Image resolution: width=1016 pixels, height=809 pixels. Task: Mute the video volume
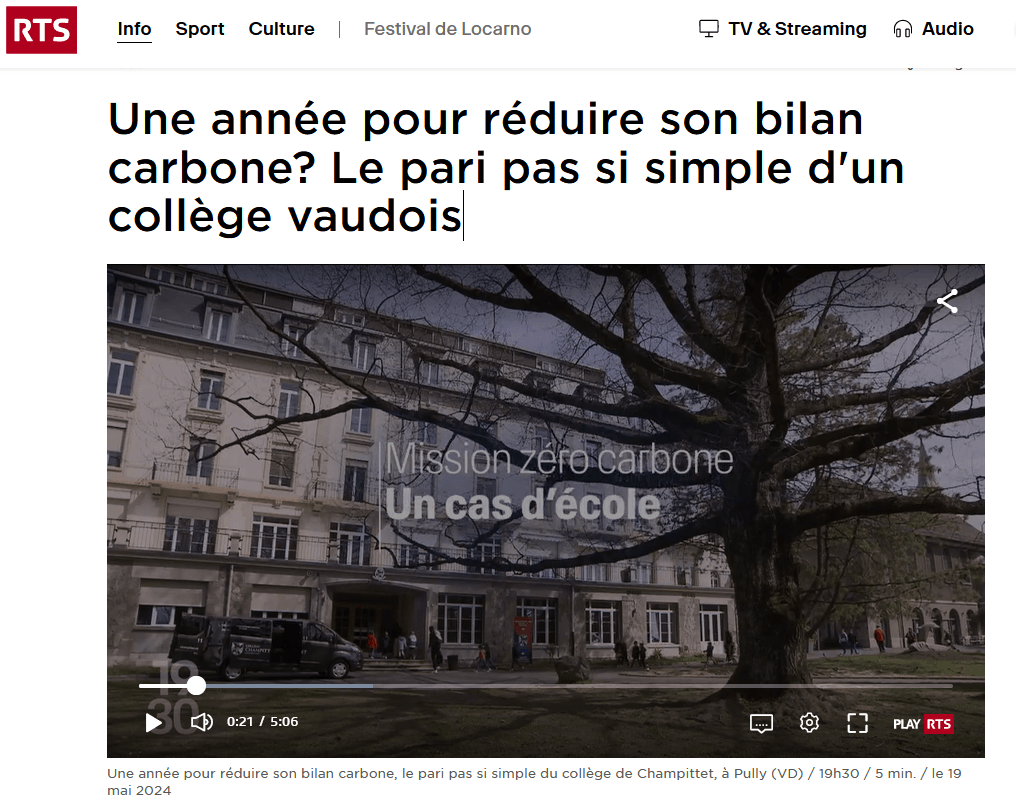pyautogui.click(x=202, y=722)
